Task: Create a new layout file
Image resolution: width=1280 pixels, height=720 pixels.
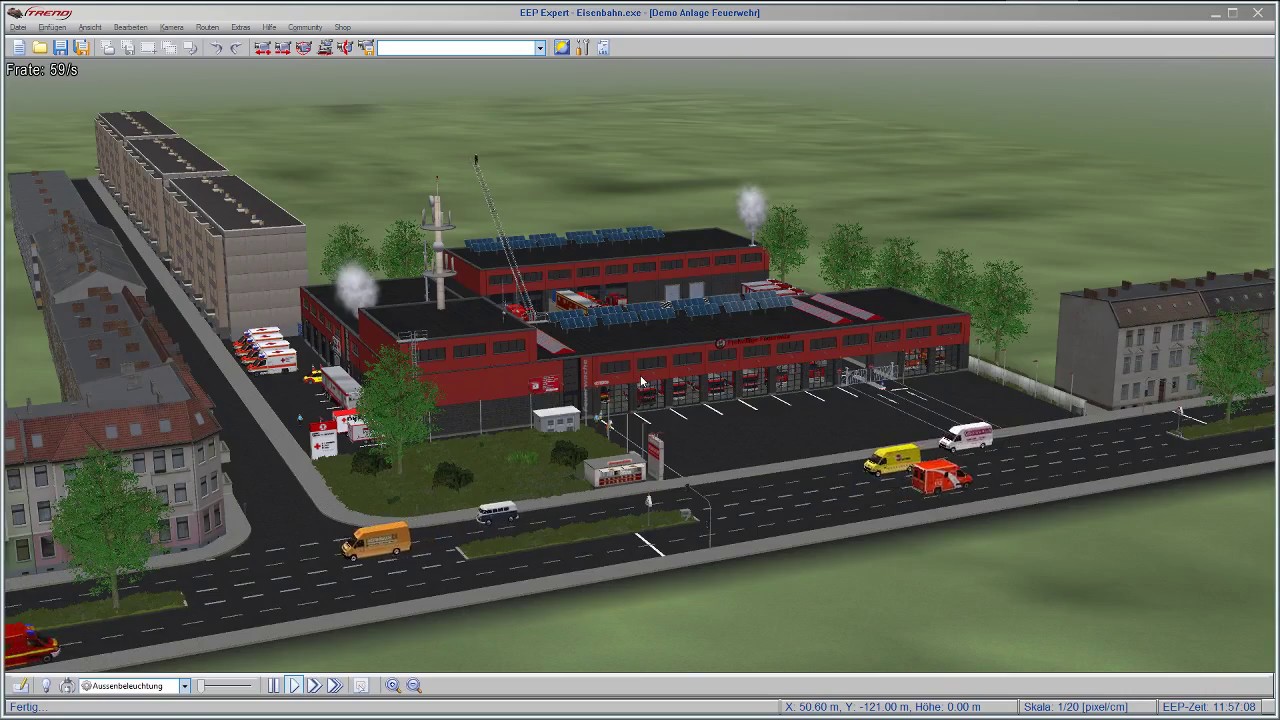Action: (19, 47)
